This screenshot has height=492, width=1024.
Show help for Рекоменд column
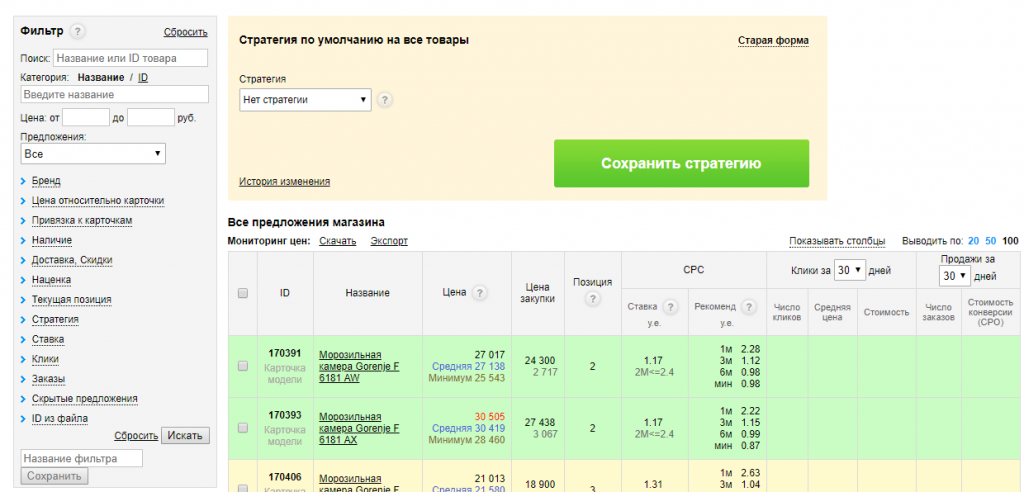(x=749, y=306)
